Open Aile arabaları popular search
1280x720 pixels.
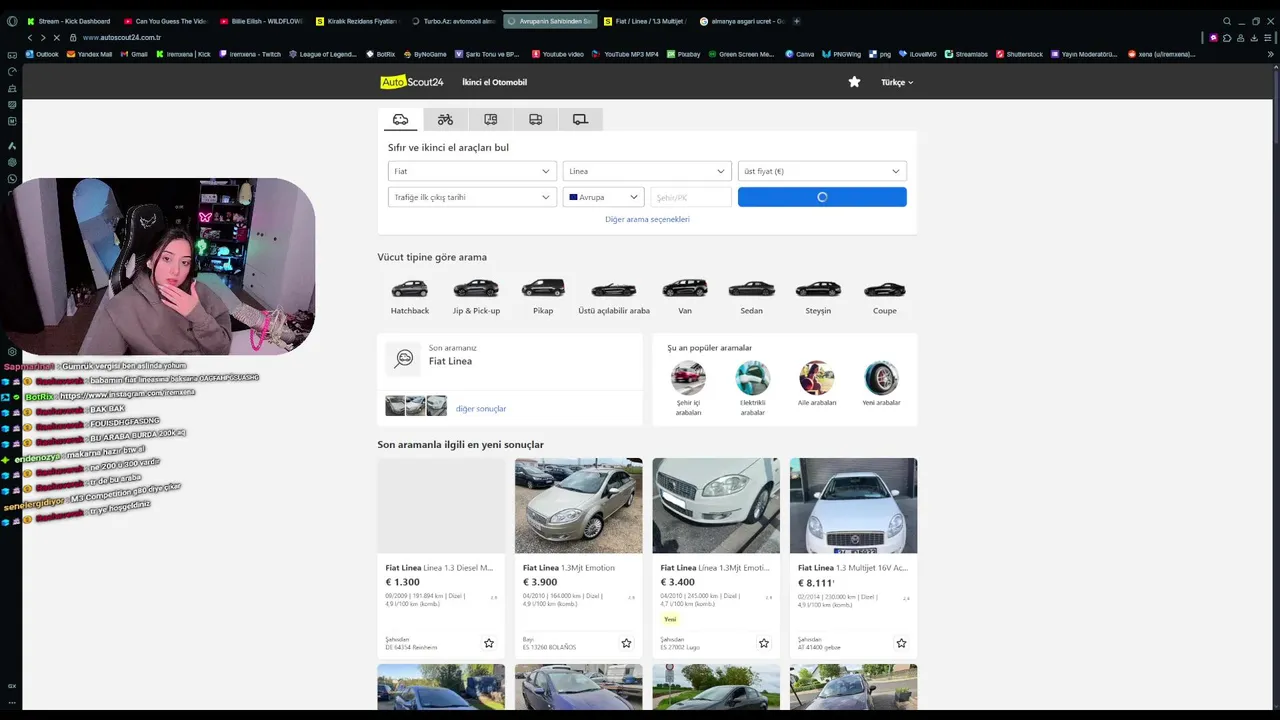point(817,384)
